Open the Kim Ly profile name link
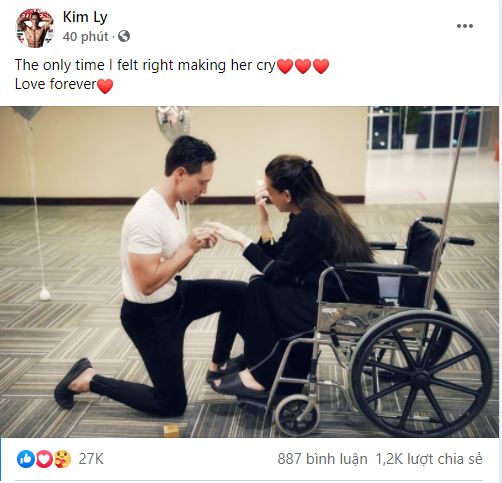Image resolution: width=502 pixels, height=483 pixels. pyautogui.click(x=85, y=17)
